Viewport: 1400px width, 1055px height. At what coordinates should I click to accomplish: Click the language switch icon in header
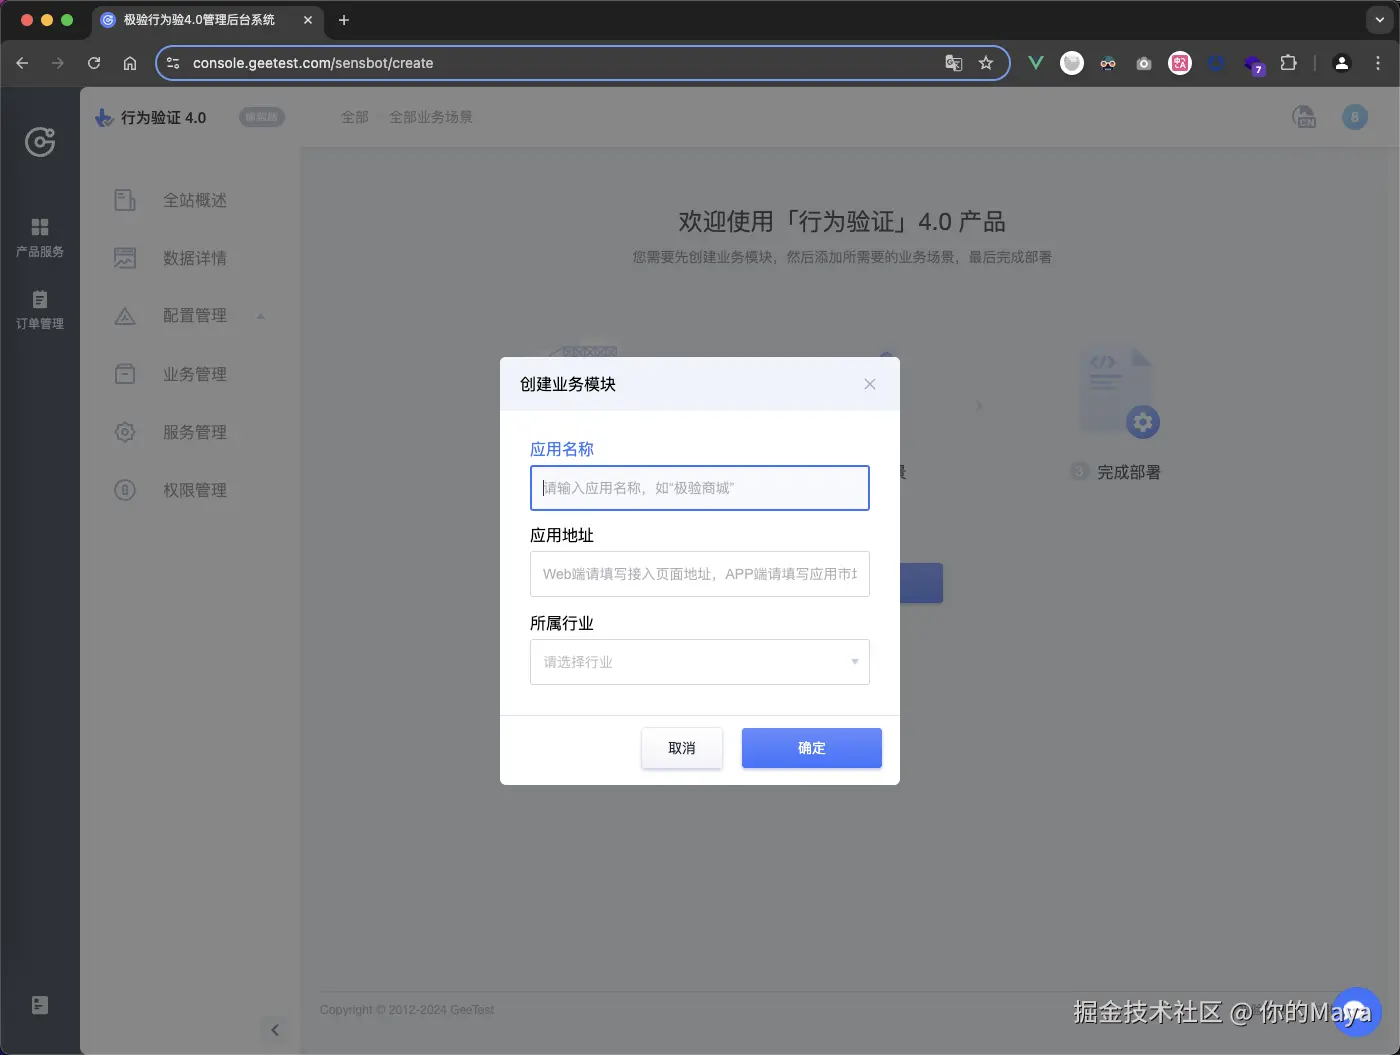click(1304, 117)
